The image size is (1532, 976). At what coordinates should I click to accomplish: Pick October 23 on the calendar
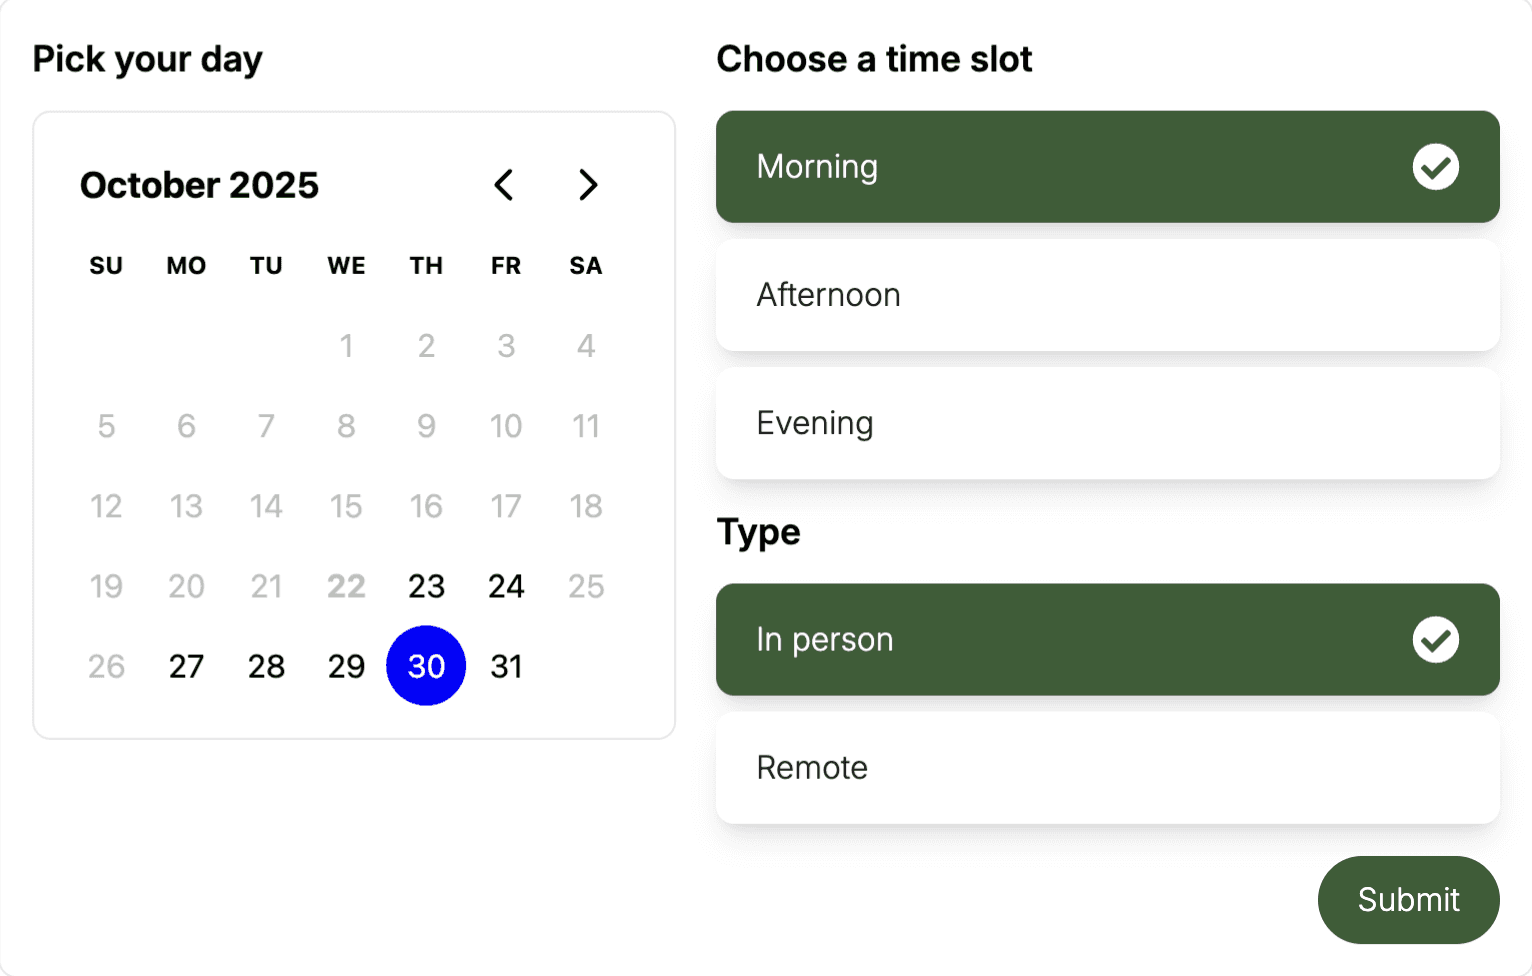click(x=426, y=586)
